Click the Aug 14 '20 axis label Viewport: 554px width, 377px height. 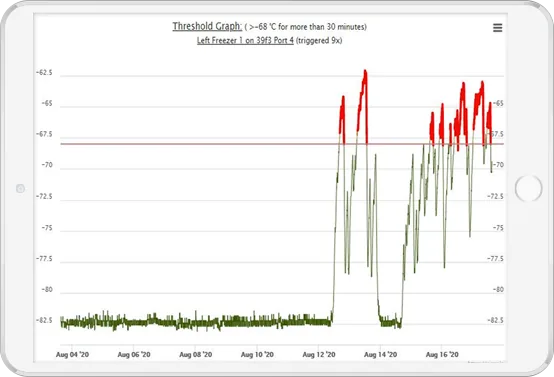pyautogui.click(x=381, y=354)
